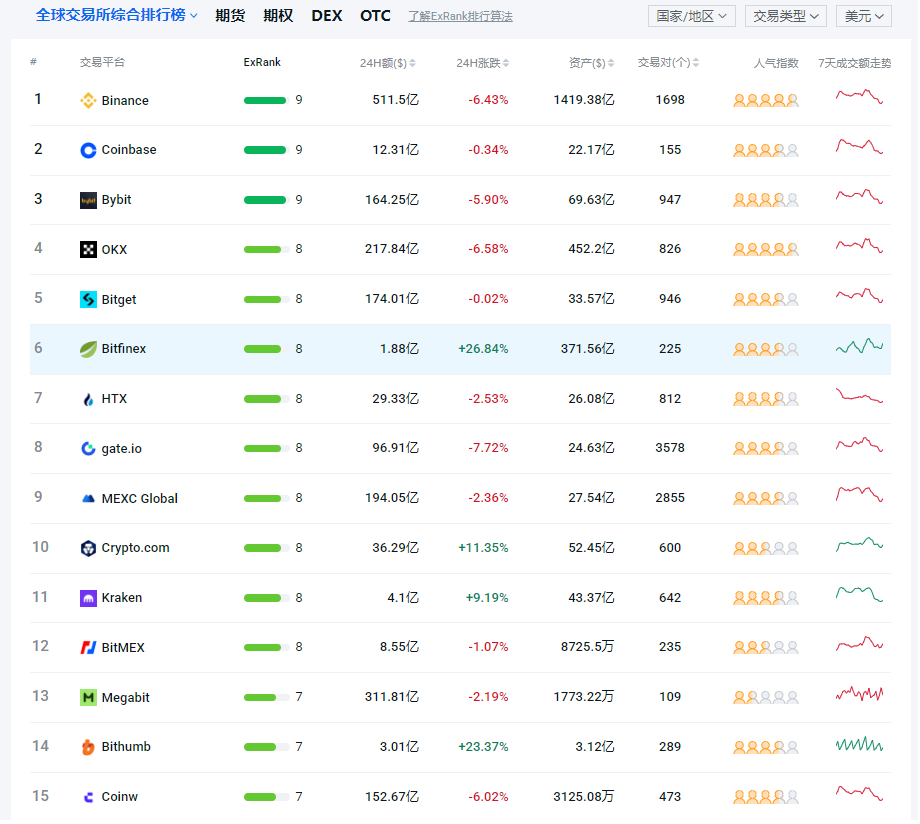Click Bithumb 7-day volume trend chart

(x=860, y=745)
